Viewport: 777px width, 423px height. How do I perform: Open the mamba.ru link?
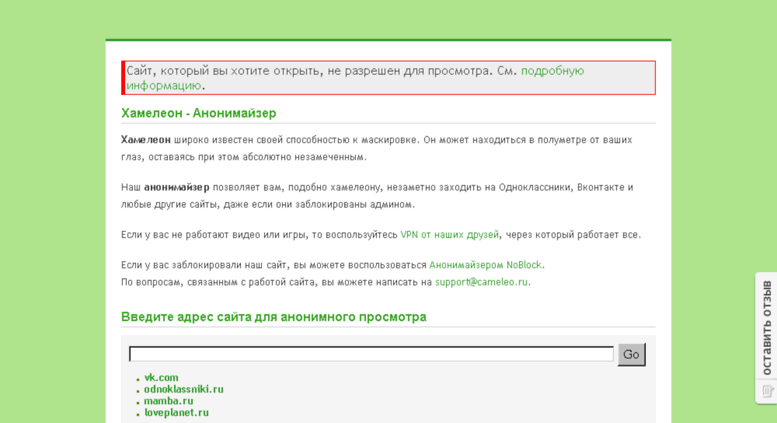click(x=168, y=401)
